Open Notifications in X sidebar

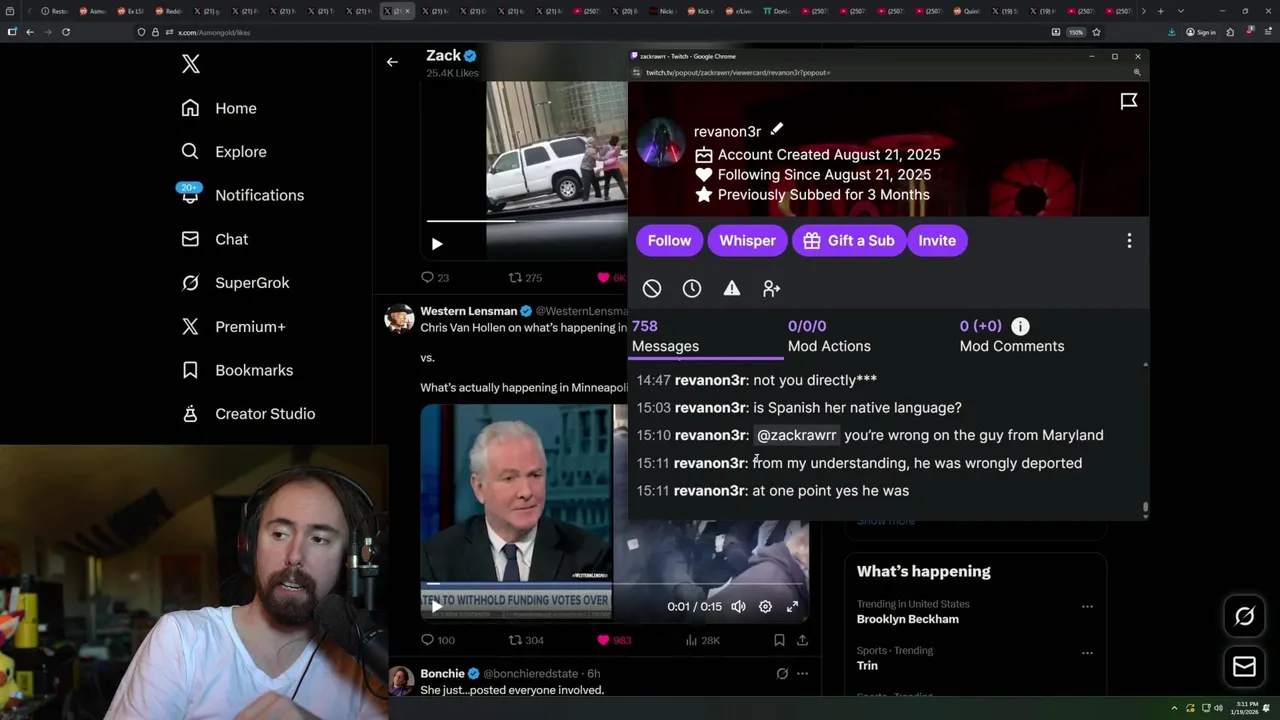click(x=242, y=195)
